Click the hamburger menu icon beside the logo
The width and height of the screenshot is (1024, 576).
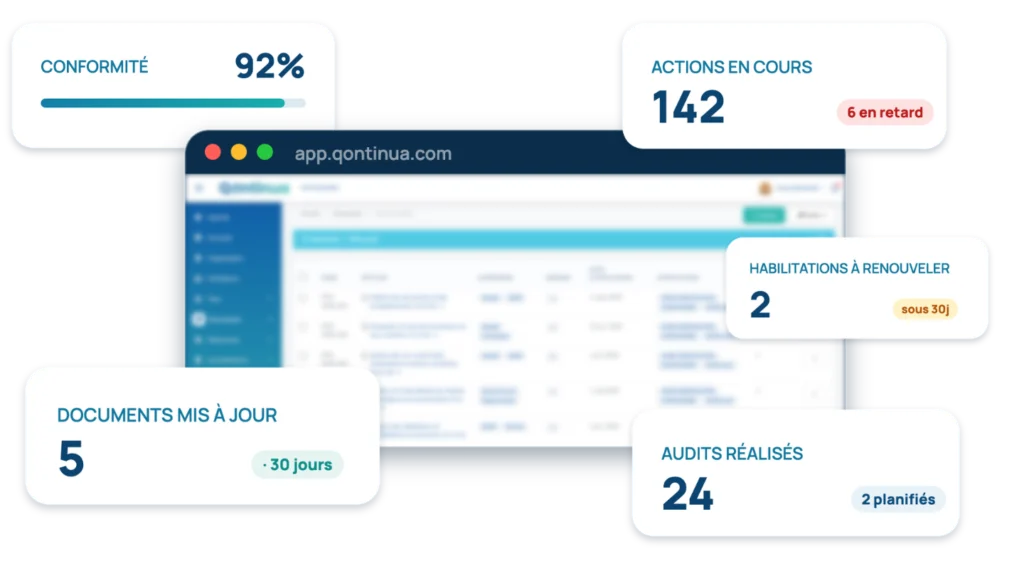pyautogui.click(x=199, y=188)
